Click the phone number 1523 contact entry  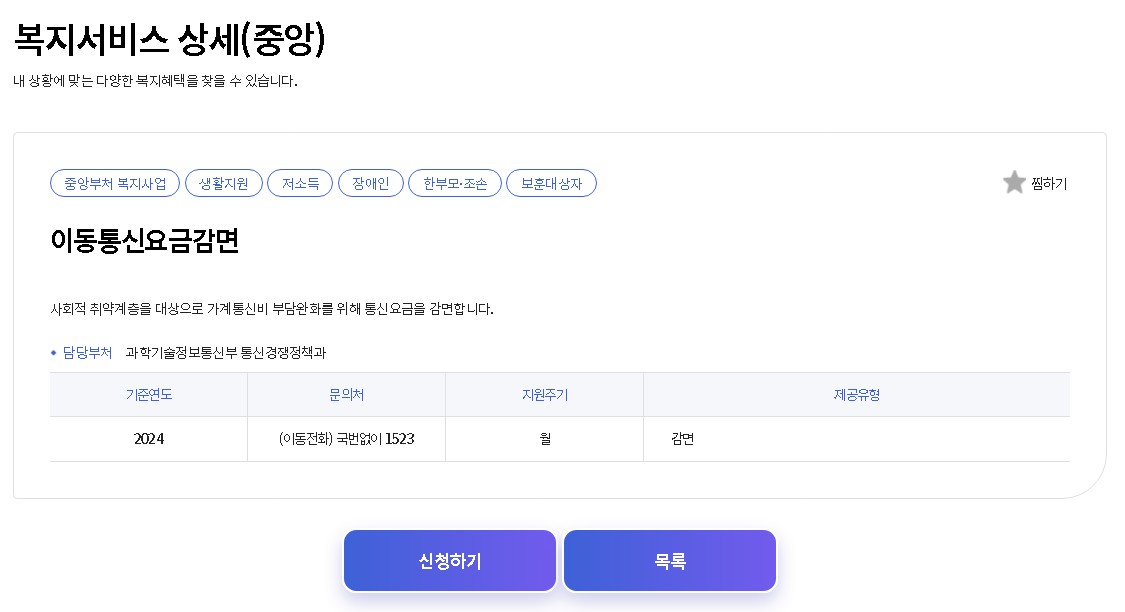coord(346,438)
